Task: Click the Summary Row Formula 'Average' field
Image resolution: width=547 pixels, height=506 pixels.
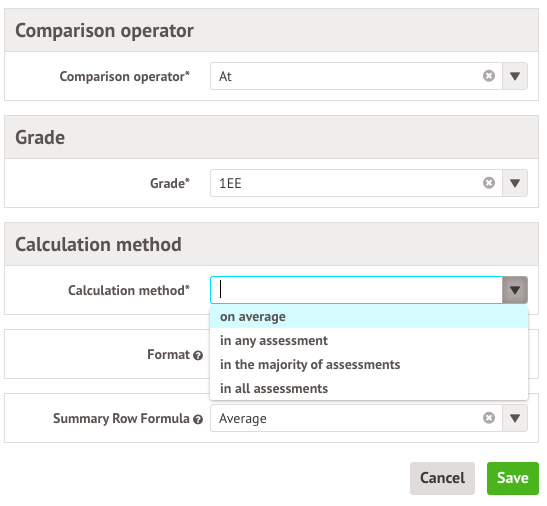Action: (356, 418)
